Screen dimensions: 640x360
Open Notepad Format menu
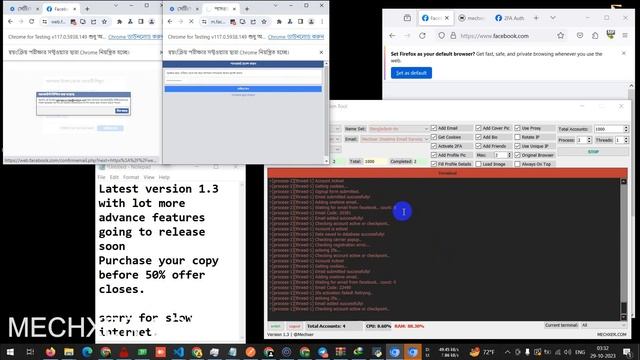[131, 177]
